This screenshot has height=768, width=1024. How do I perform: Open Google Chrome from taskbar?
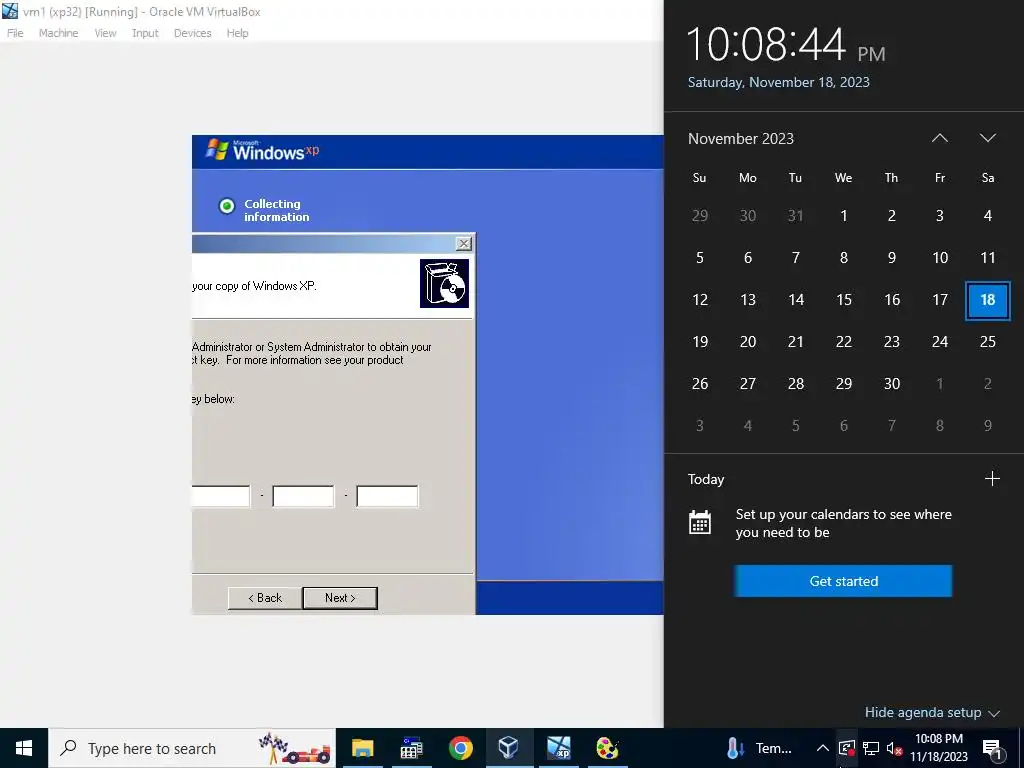pos(460,748)
